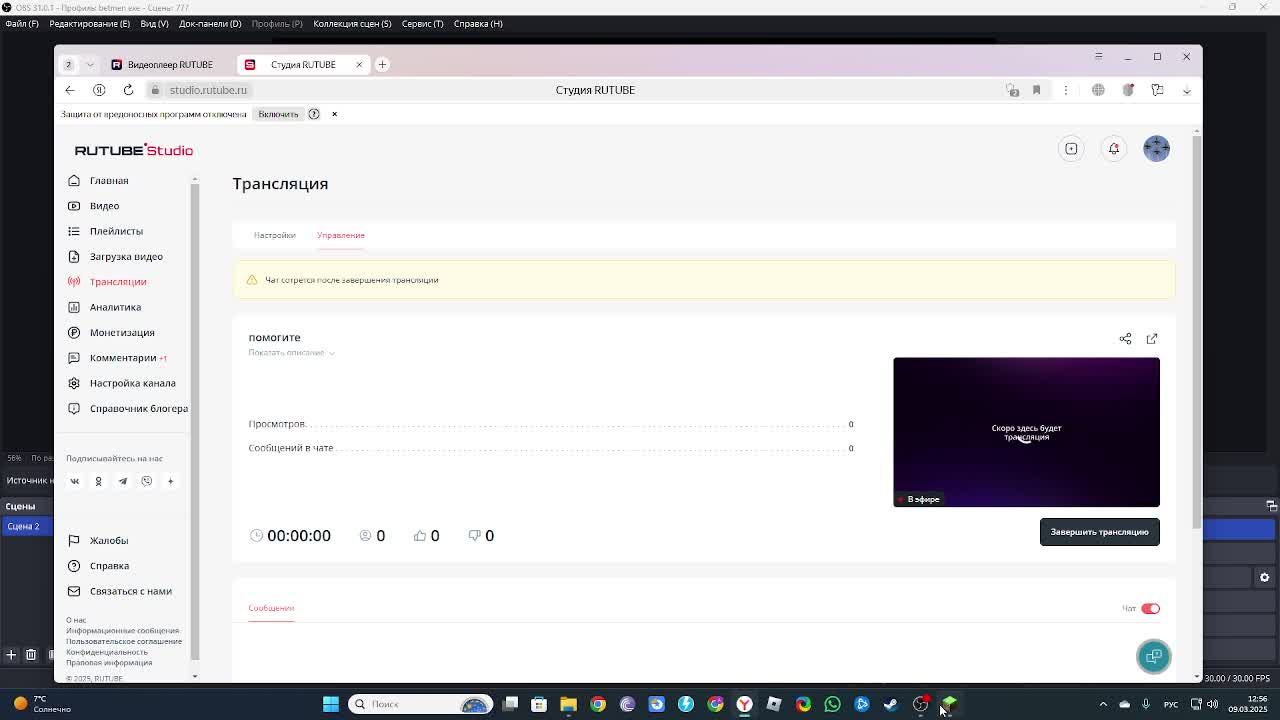Reload the studio.rutube.ru page
Image resolution: width=1280 pixels, height=720 pixels.
coord(128,90)
